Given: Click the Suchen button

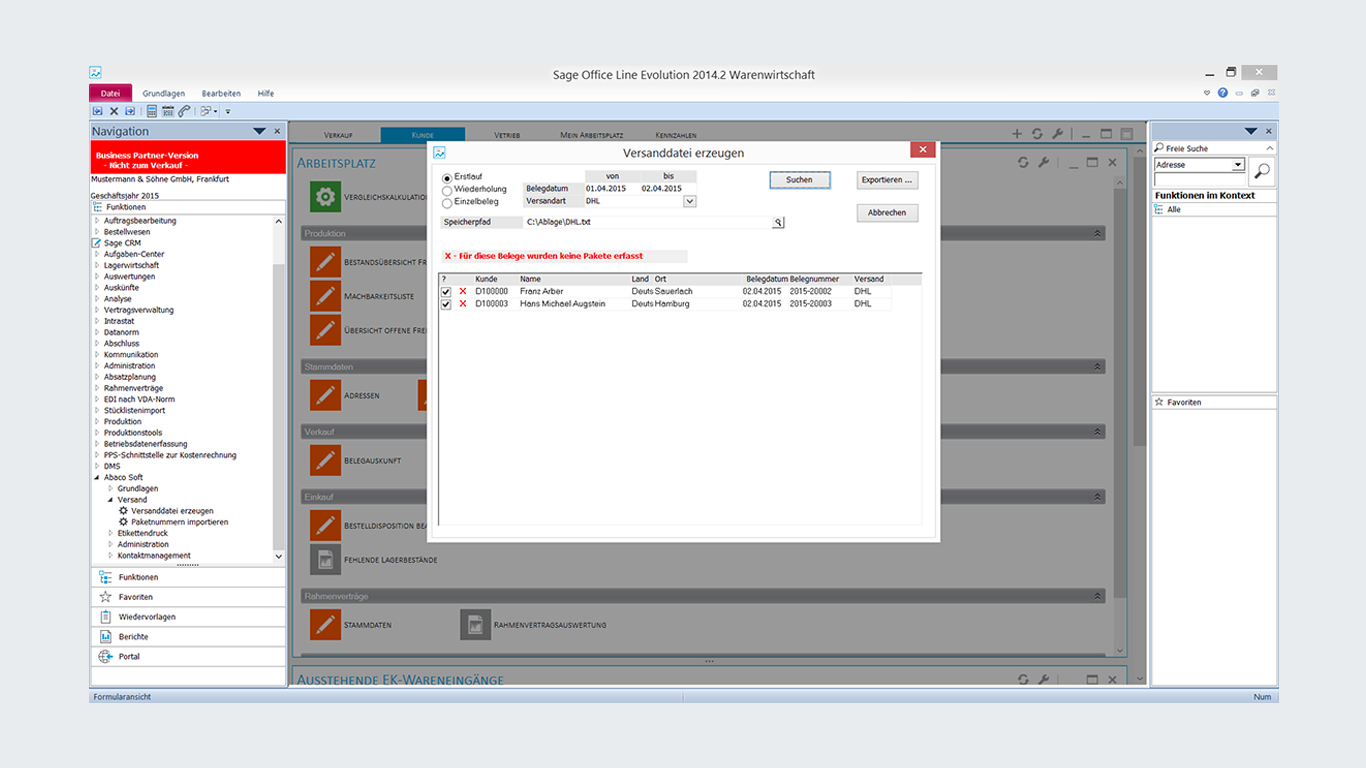Looking at the screenshot, I should pos(799,180).
